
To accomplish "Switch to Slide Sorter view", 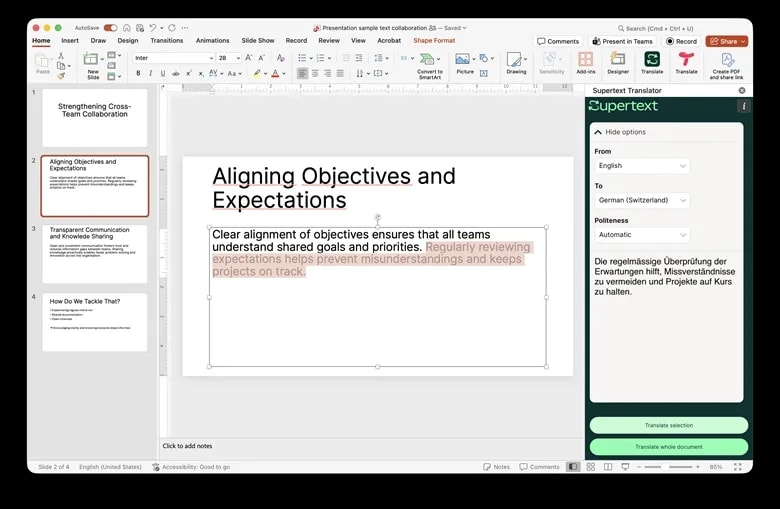I will click(590, 467).
